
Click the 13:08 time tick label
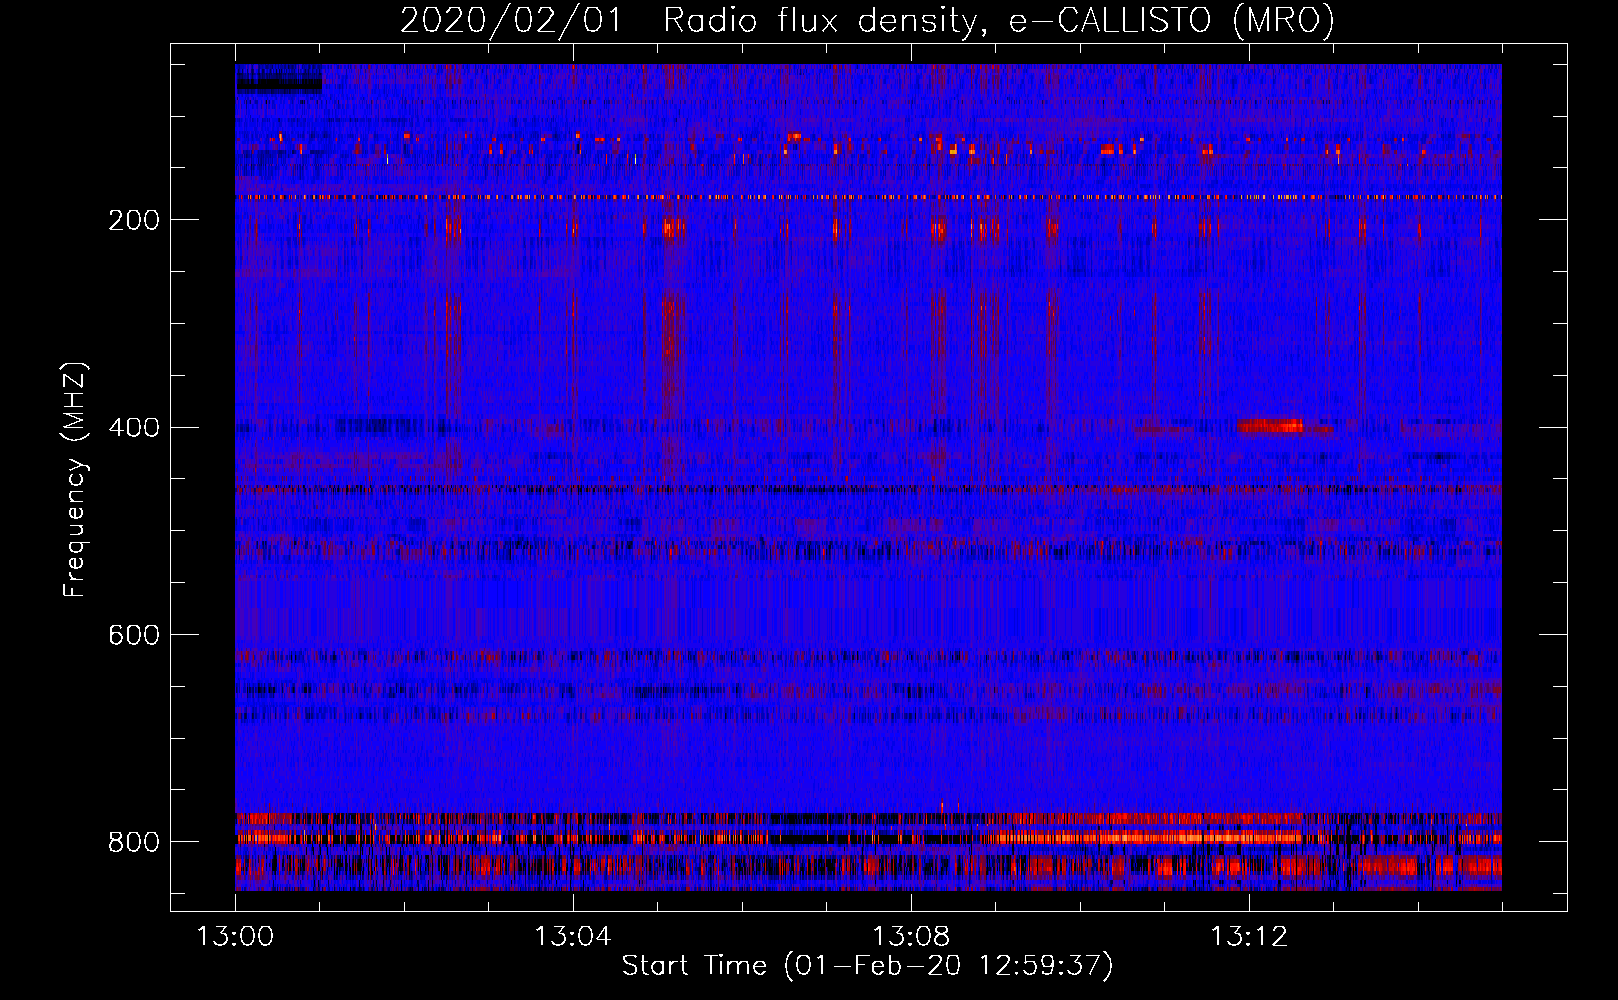tap(910, 937)
